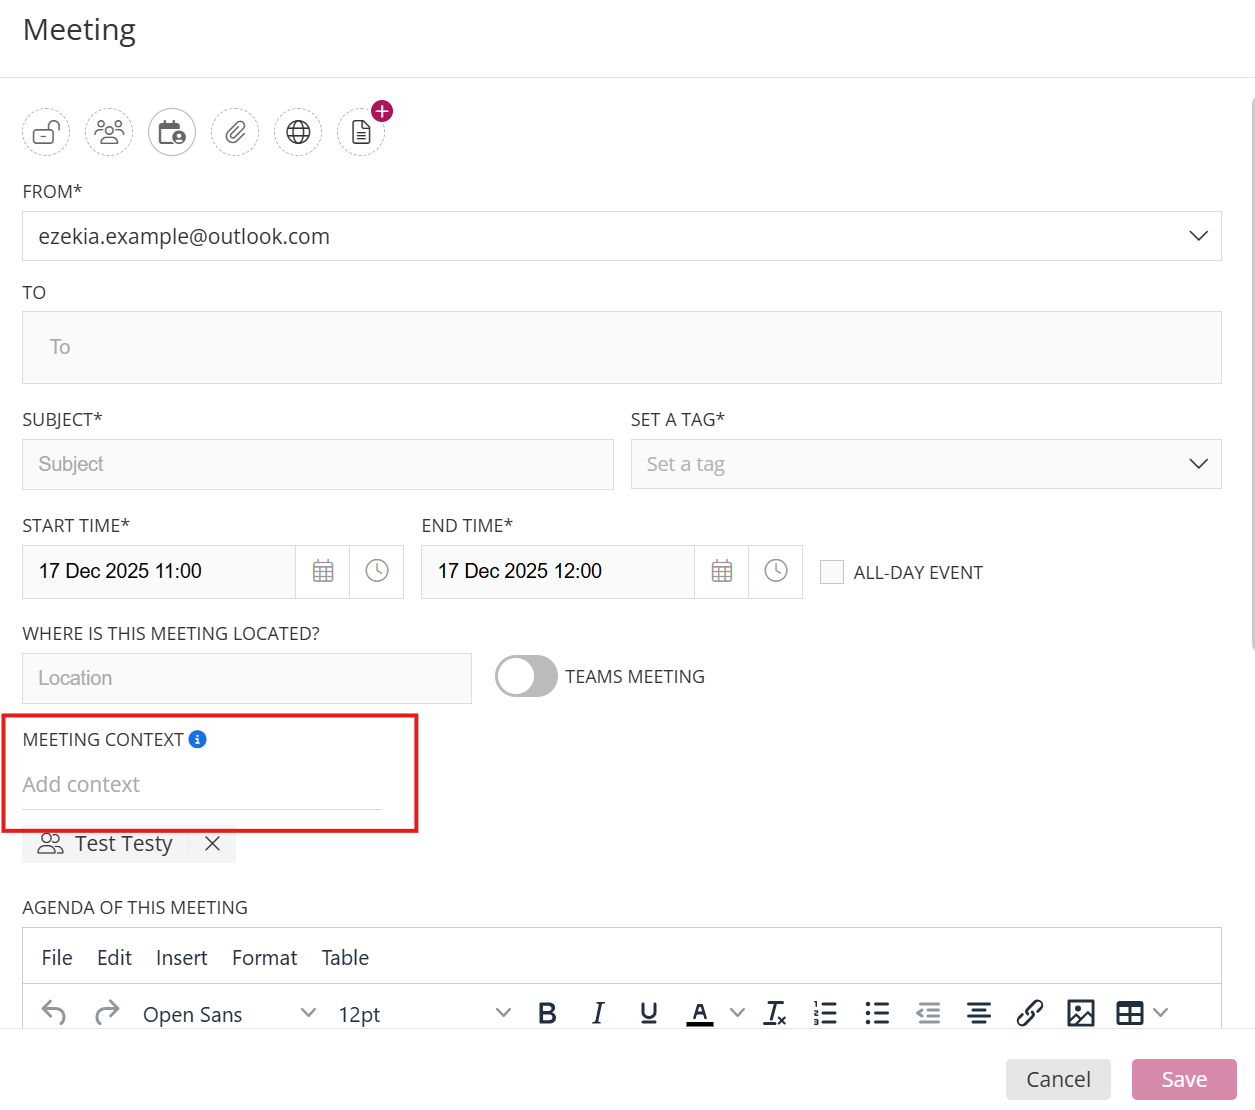This screenshot has height=1110, width=1255.
Task: Expand the table options arrow
Action: [x=1160, y=1013]
